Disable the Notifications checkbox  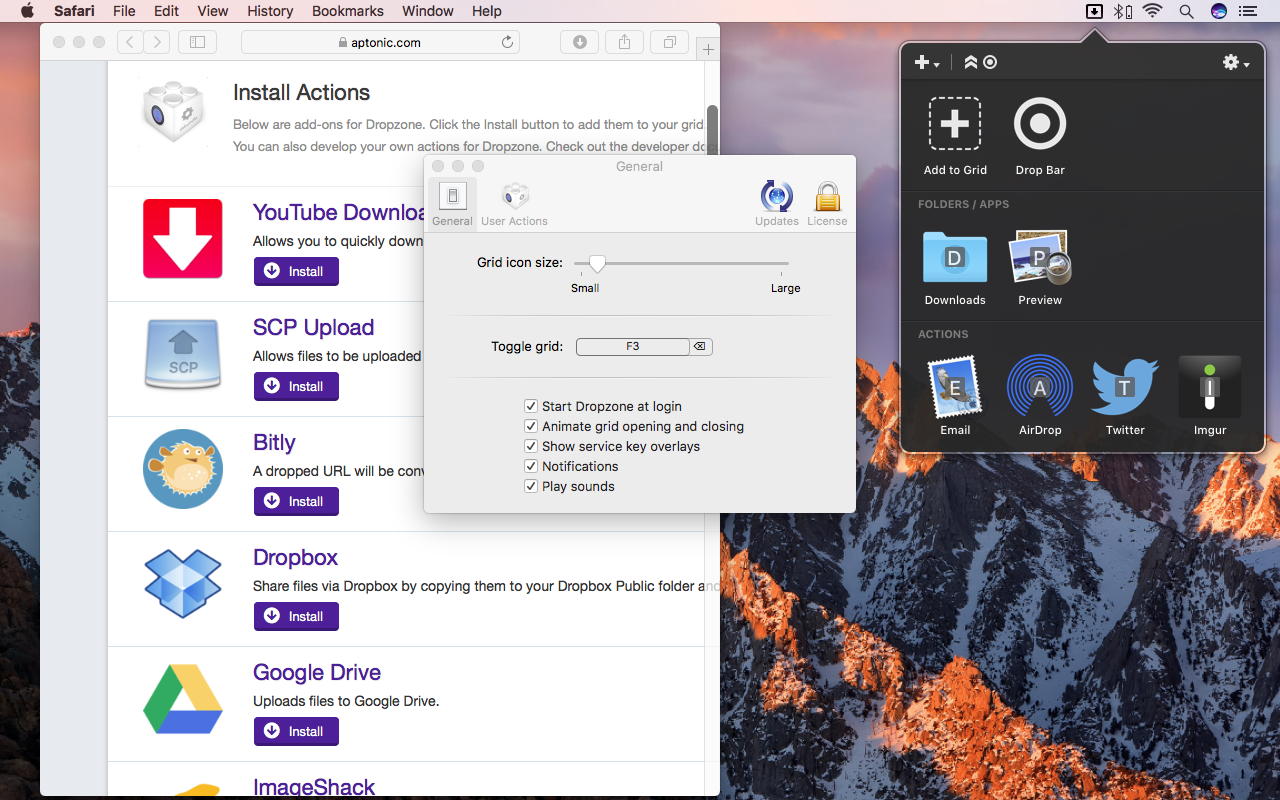[x=531, y=466]
